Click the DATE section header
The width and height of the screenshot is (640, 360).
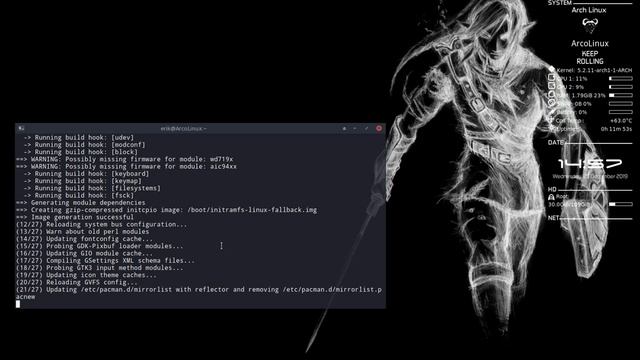tap(556, 142)
